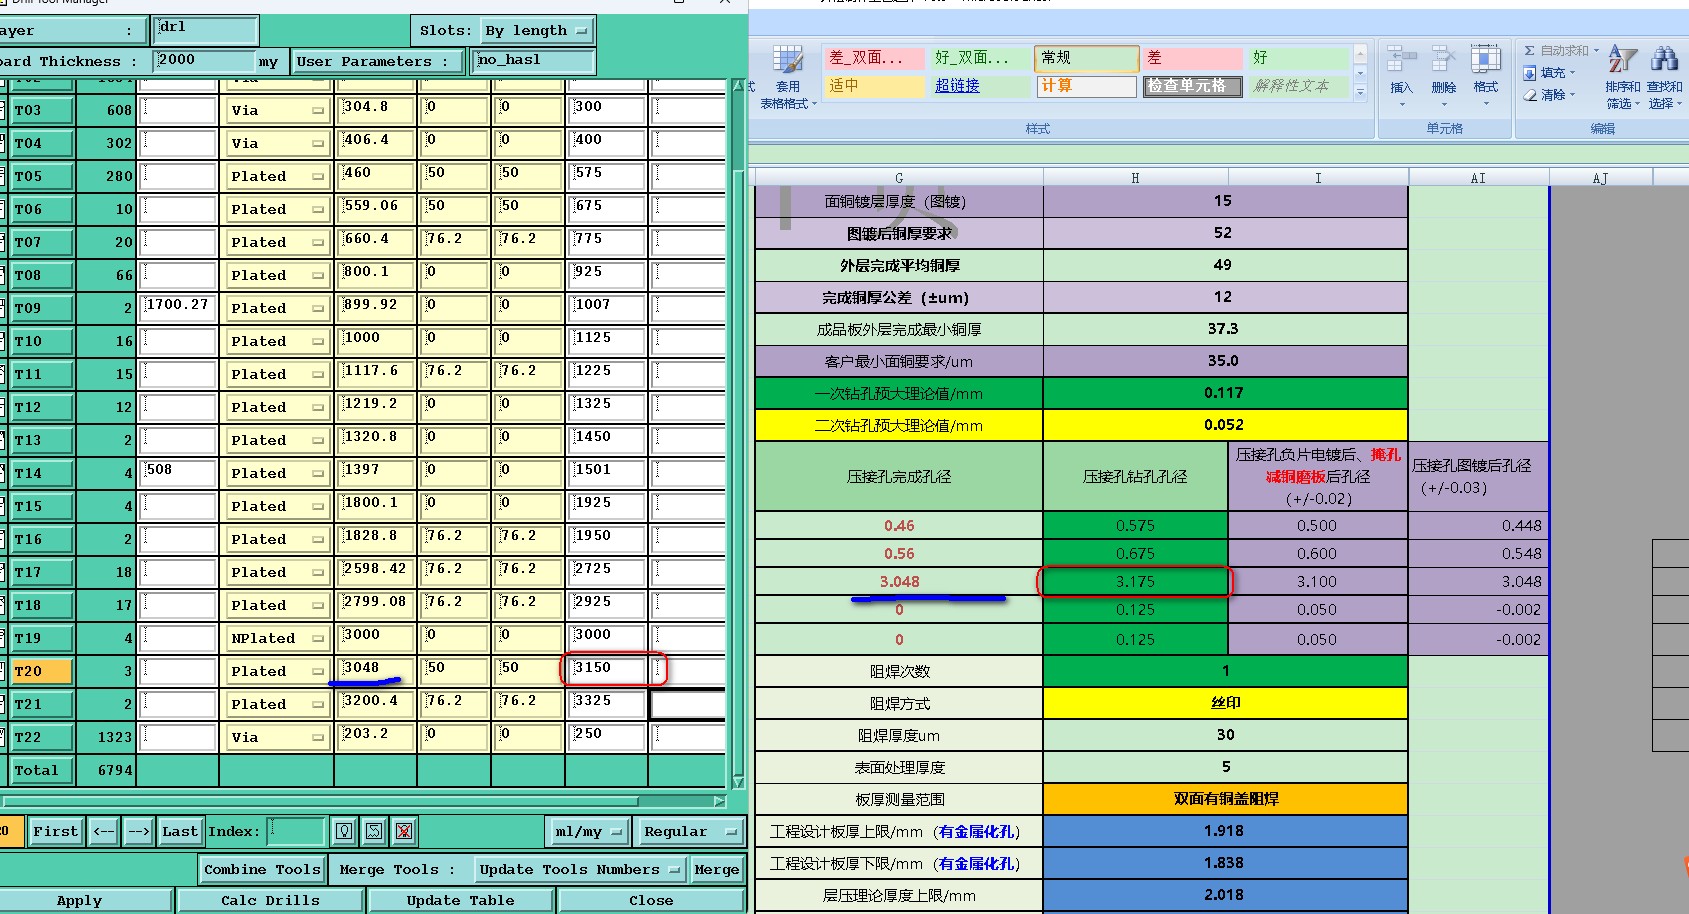Open the Format as Table (套用表格格式) icon in Excel
This screenshot has width=1689, height=914.
pyautogui.click(x=788, y=76)
